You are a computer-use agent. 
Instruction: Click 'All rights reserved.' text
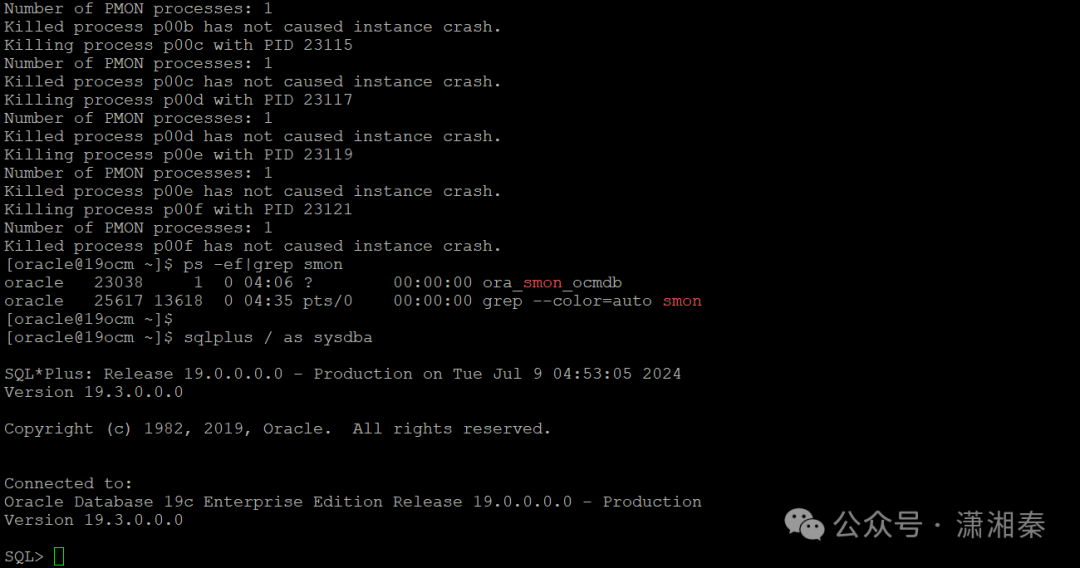click(452, 429)
